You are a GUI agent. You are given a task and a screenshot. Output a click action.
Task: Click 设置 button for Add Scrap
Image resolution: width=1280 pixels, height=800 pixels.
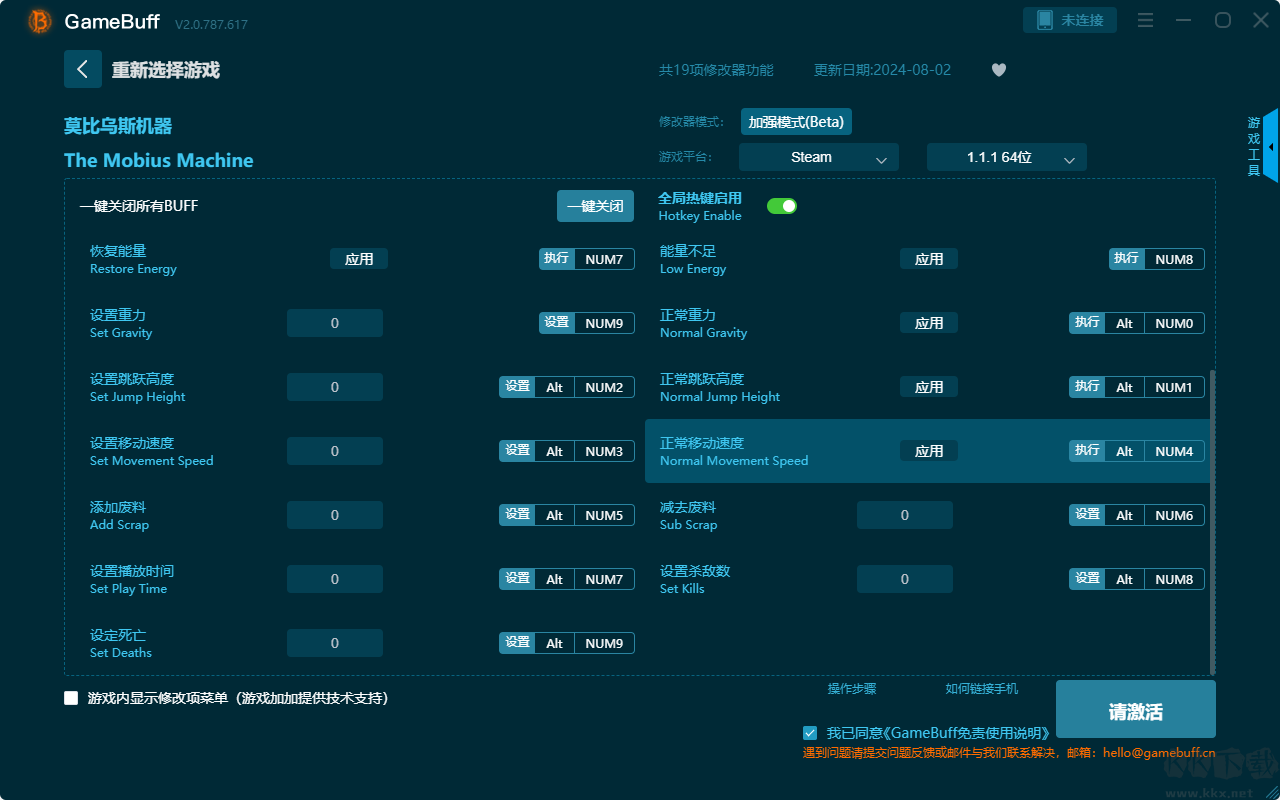[517, 515]
